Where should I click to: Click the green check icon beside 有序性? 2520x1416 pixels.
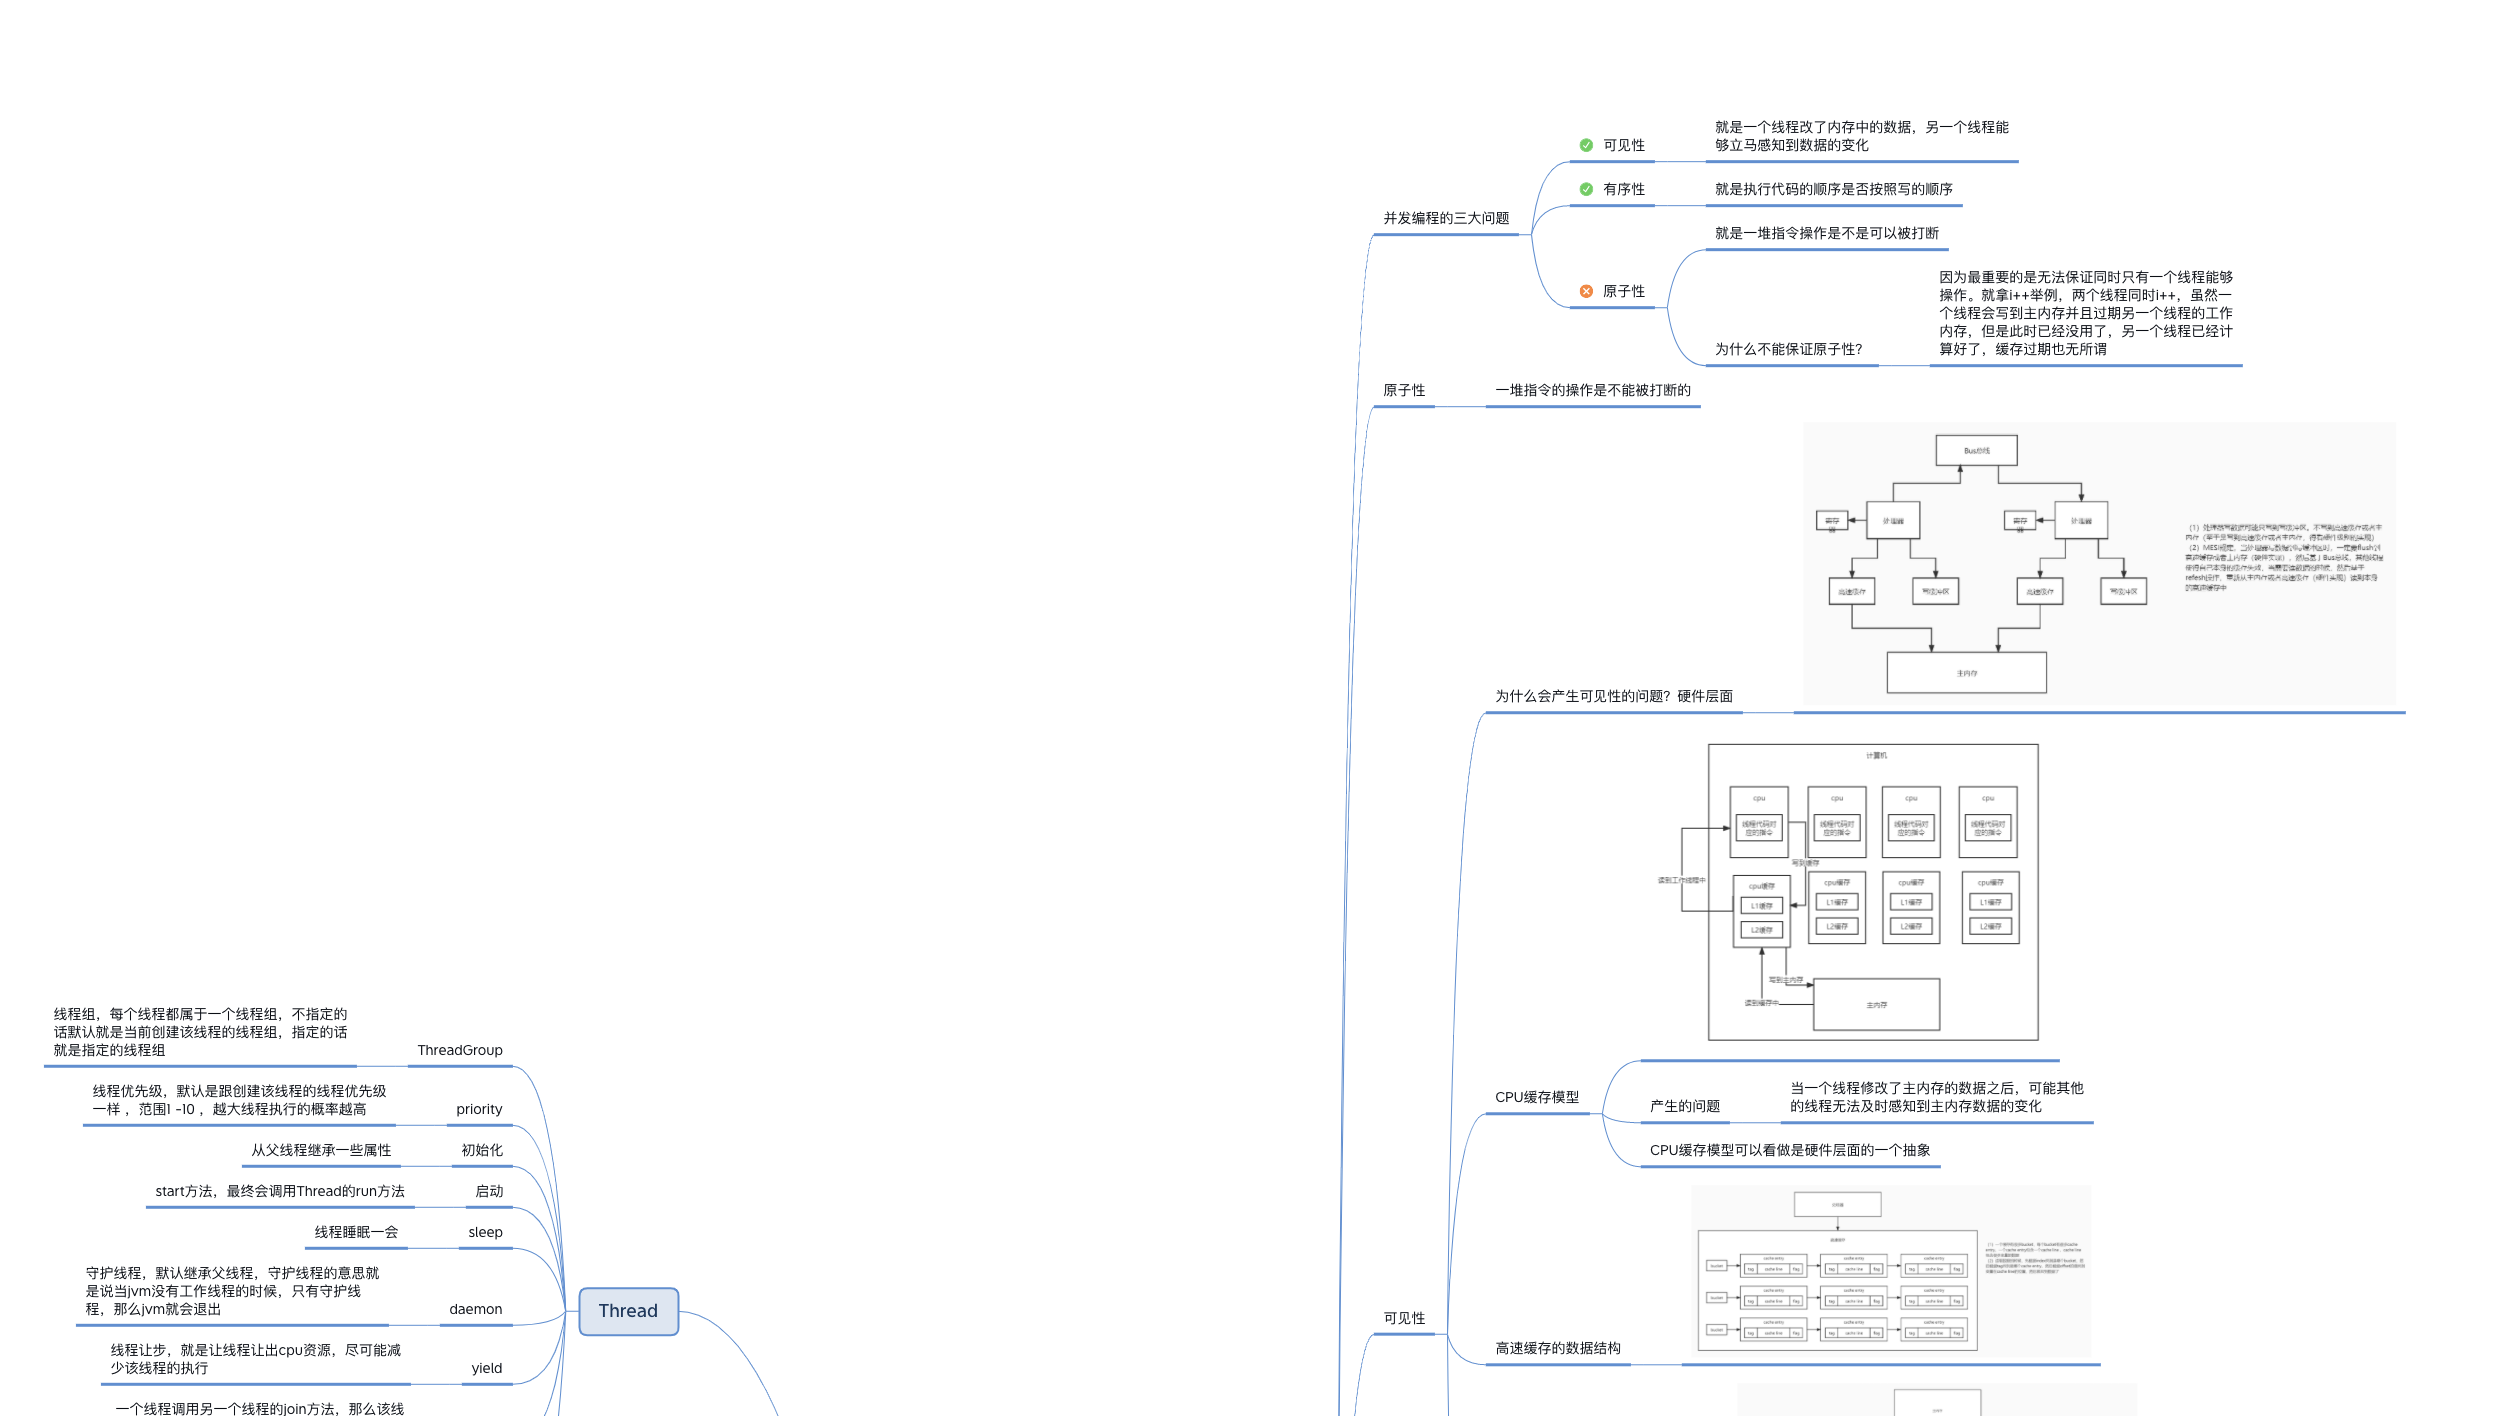pos(1586,189)
